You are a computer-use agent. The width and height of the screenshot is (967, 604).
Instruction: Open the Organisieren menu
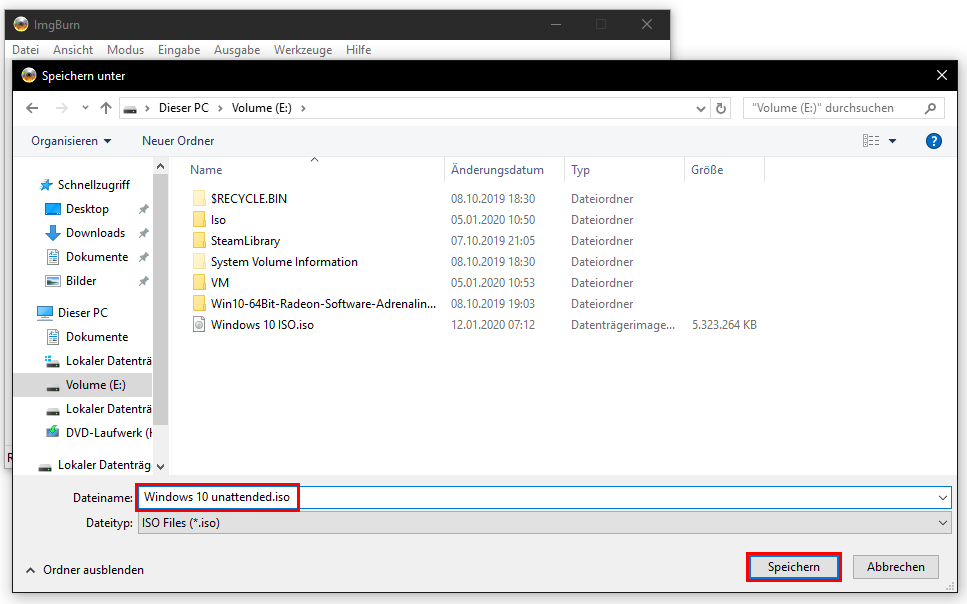coord(71,141)
